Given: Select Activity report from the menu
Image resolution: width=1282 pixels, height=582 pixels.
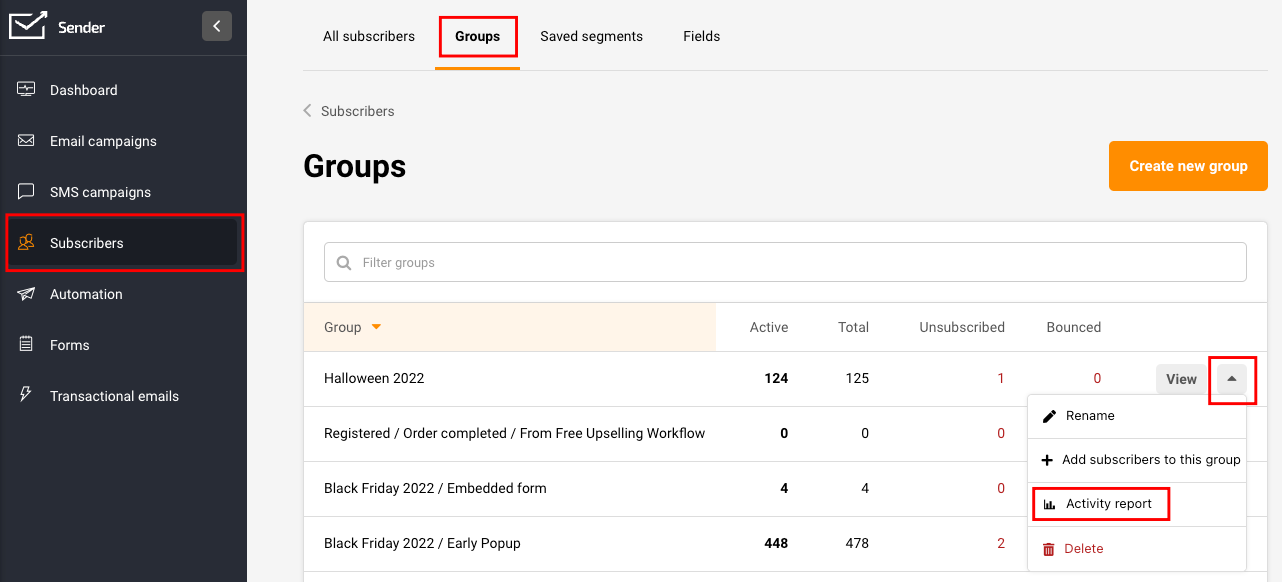Looking at the screenshot, I should (1108, 504).
